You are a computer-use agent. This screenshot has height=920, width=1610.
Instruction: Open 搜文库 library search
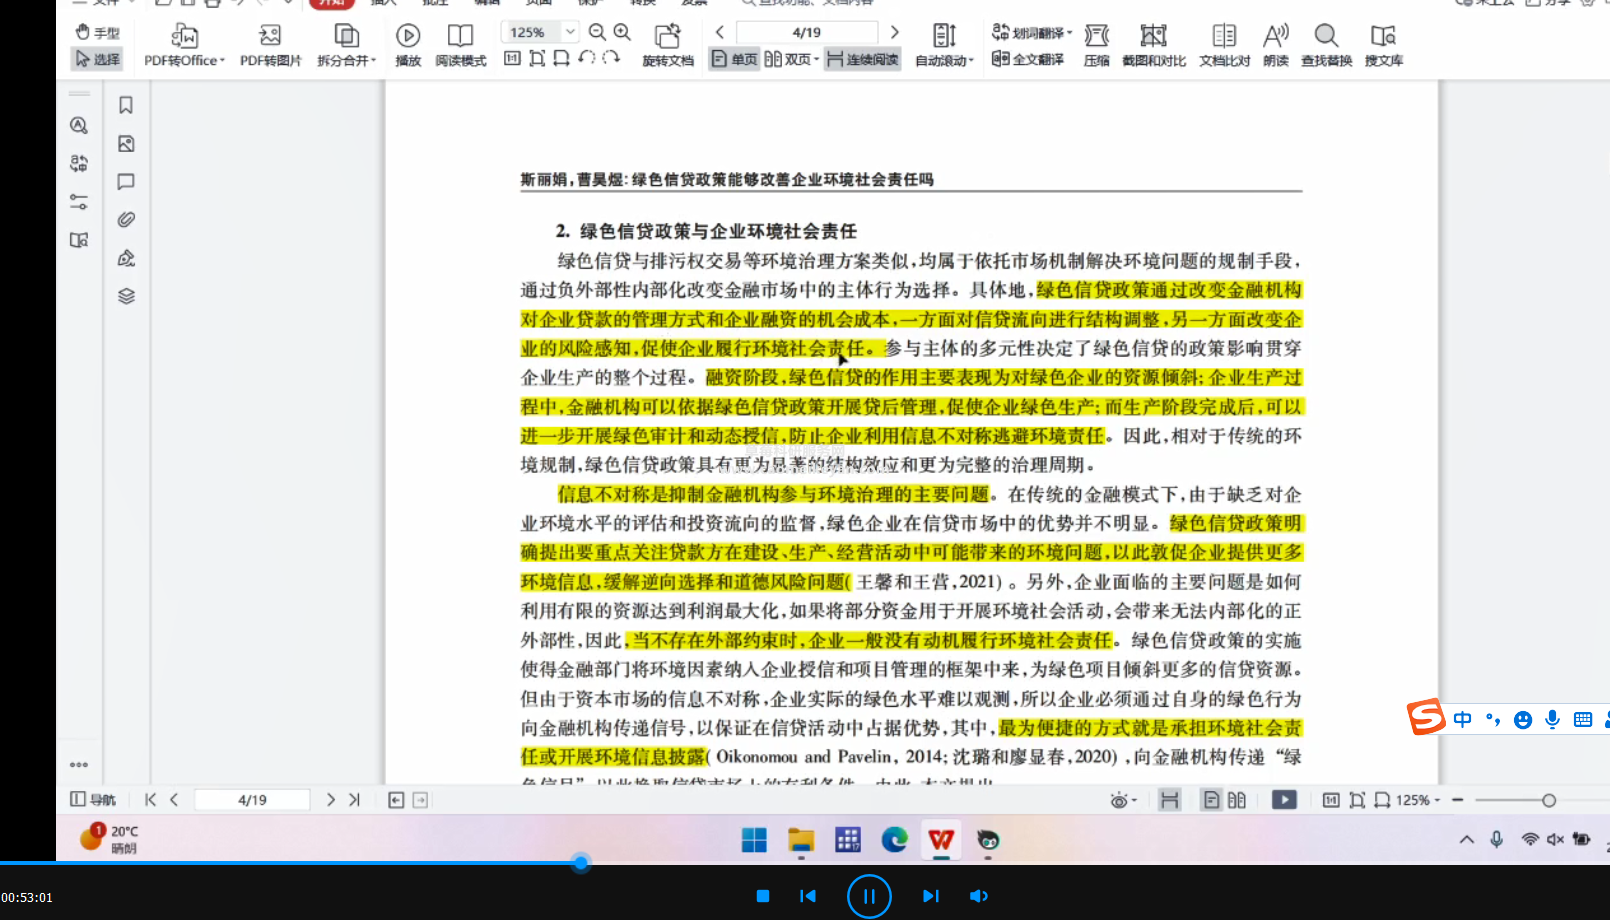(x=1383, y=47)
